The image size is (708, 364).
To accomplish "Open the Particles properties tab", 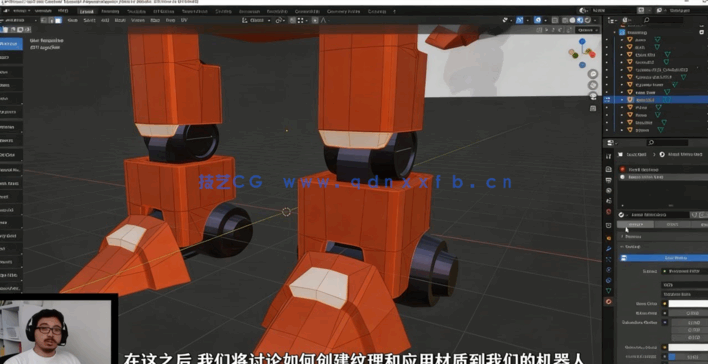I will point(608,259).
